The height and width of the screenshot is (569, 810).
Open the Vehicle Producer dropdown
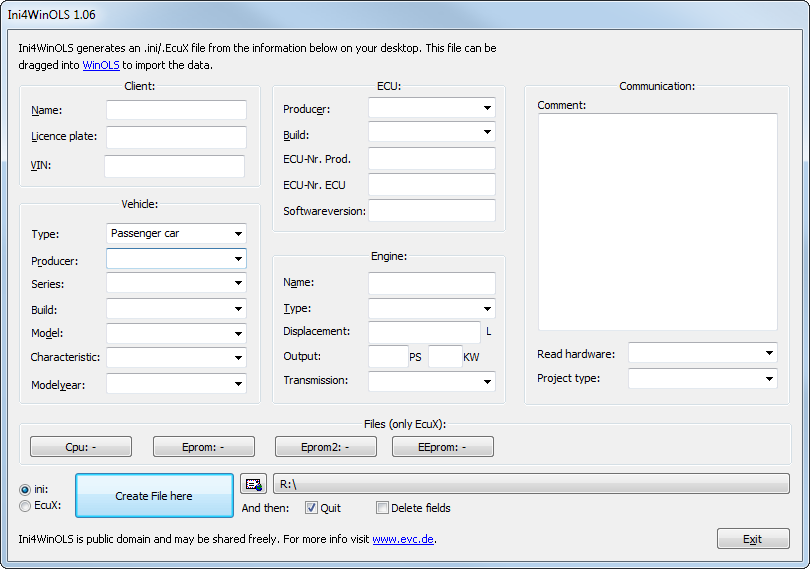[x=176, y=259]
